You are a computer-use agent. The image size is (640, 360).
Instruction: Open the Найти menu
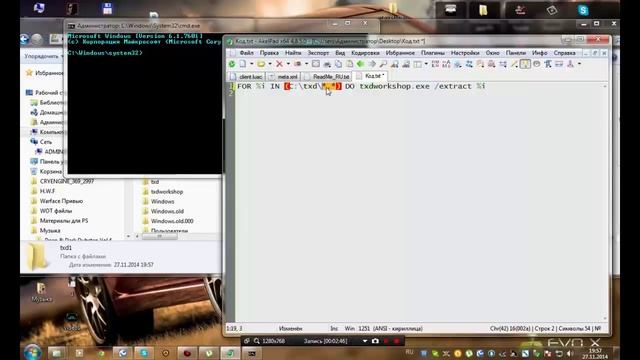pyautogui.click(x=293, y=53)
